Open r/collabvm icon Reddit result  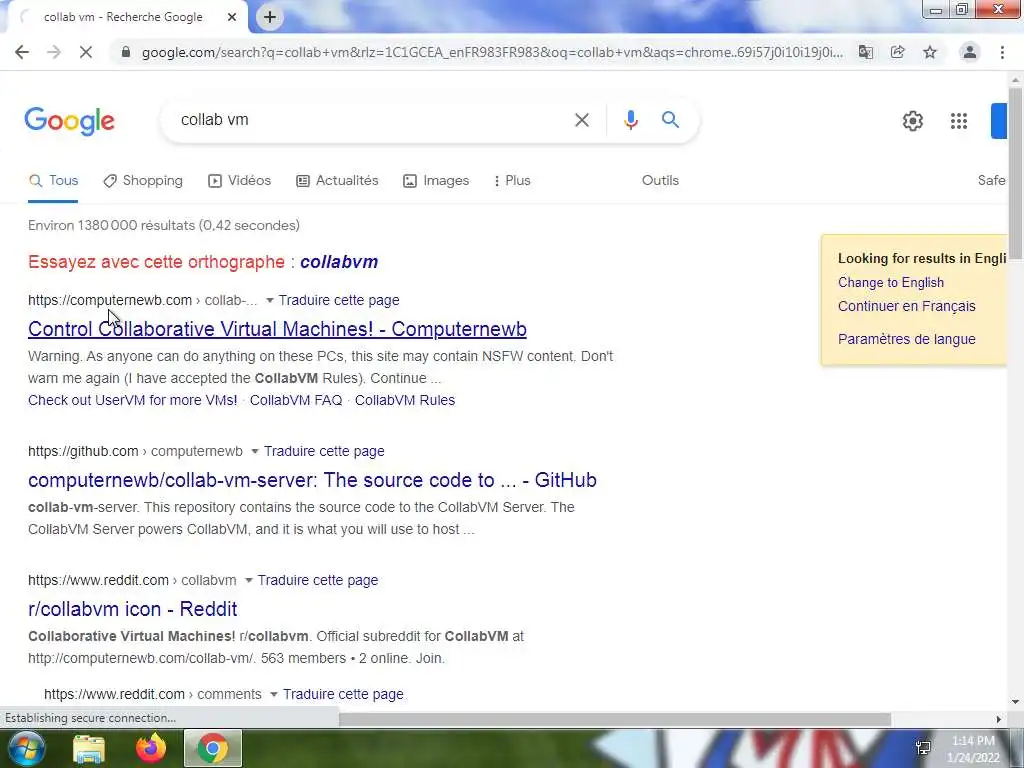(x=133, y=609)
